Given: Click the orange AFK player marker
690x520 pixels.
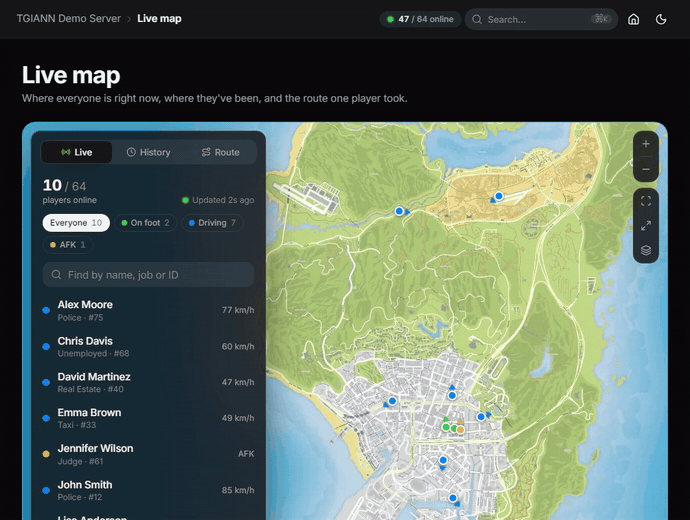Looking at the screenshot, I should click(x=460, y=429).
